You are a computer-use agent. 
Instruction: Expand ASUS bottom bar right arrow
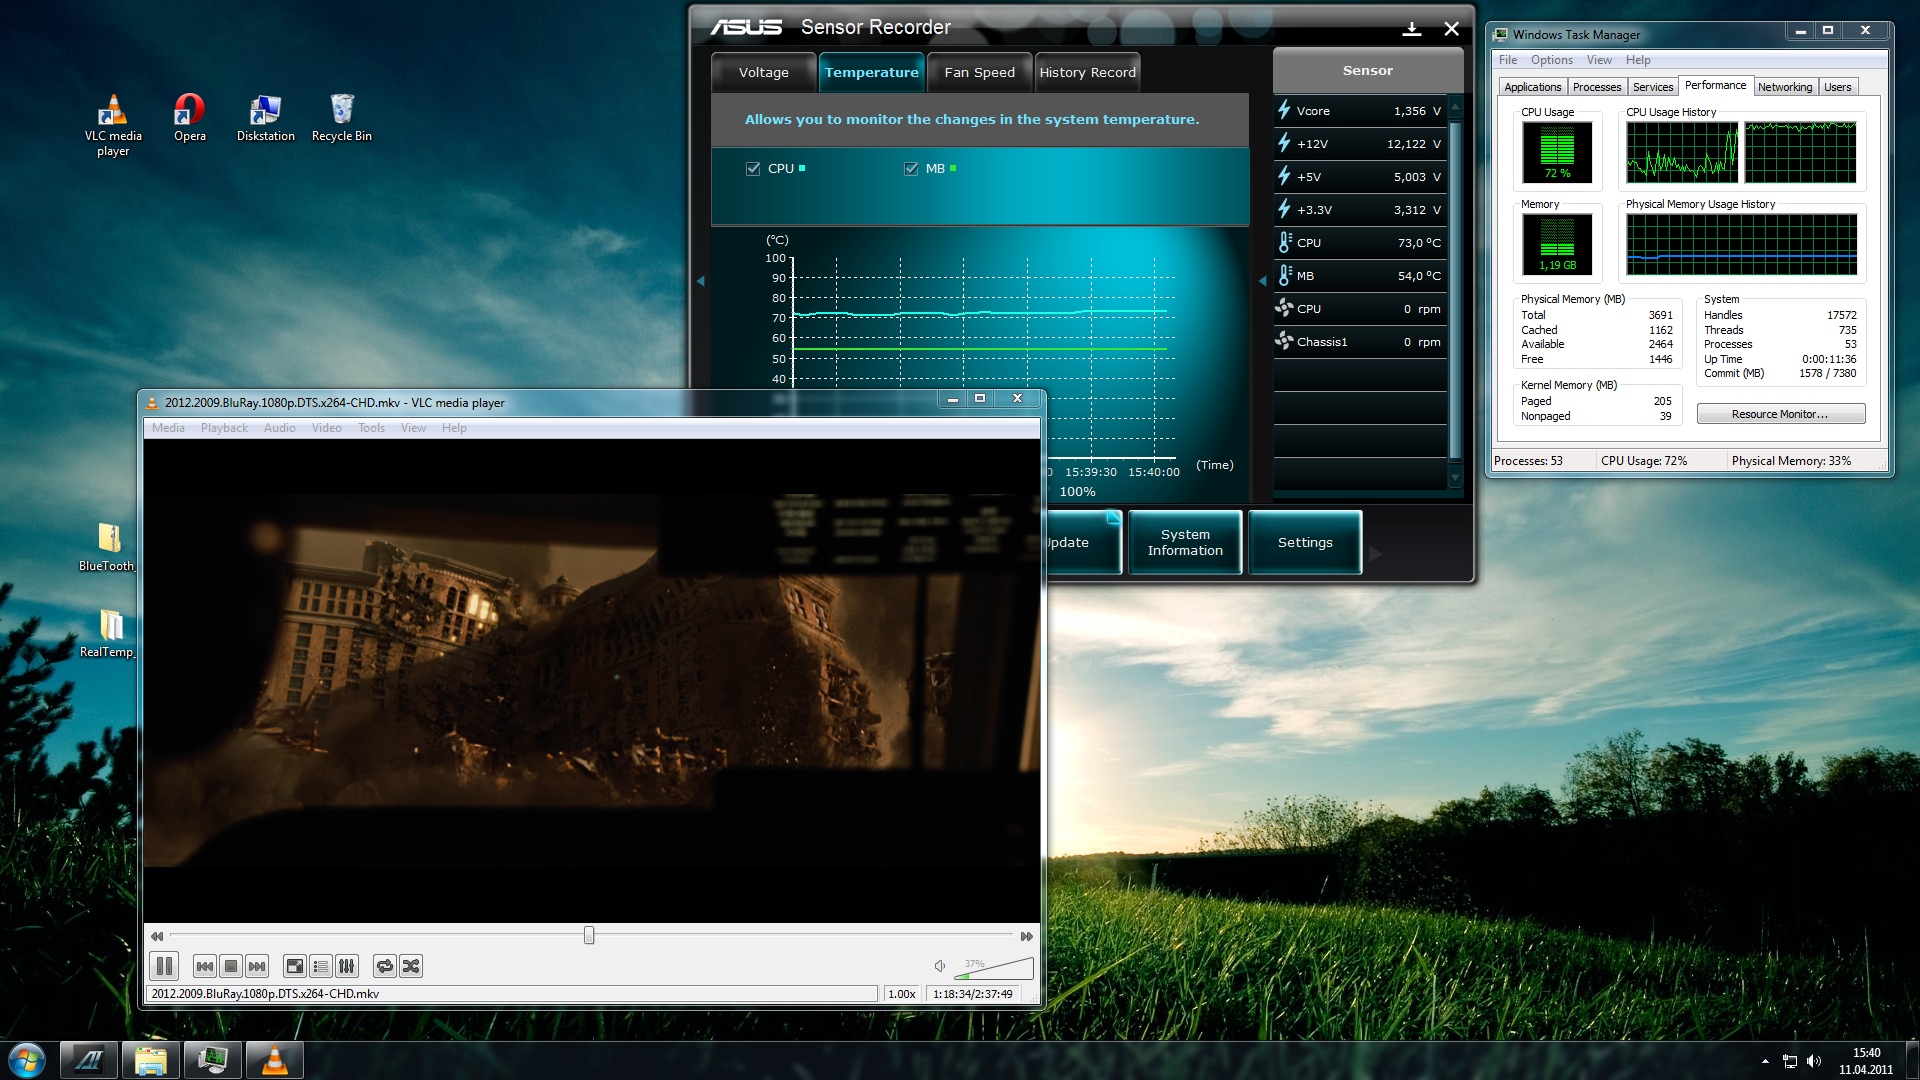[1376, 553]
